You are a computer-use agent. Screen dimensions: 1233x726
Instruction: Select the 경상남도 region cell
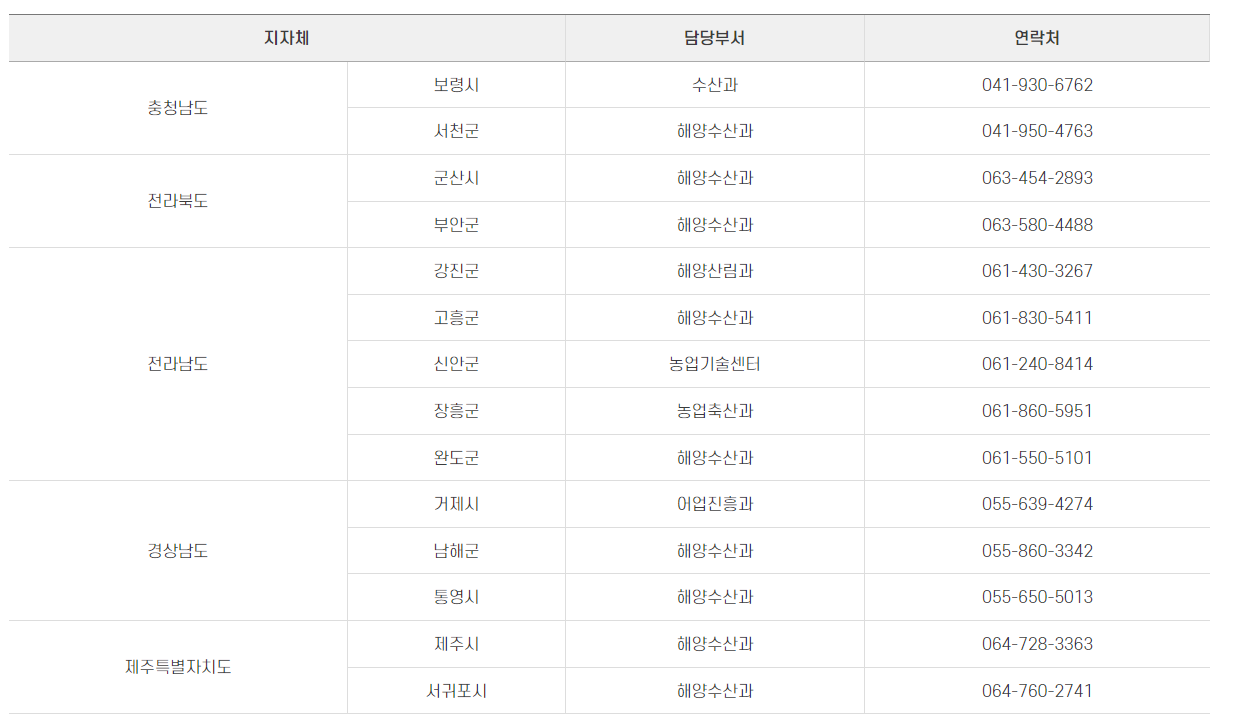pyautogui.click(x=178, y=551)
